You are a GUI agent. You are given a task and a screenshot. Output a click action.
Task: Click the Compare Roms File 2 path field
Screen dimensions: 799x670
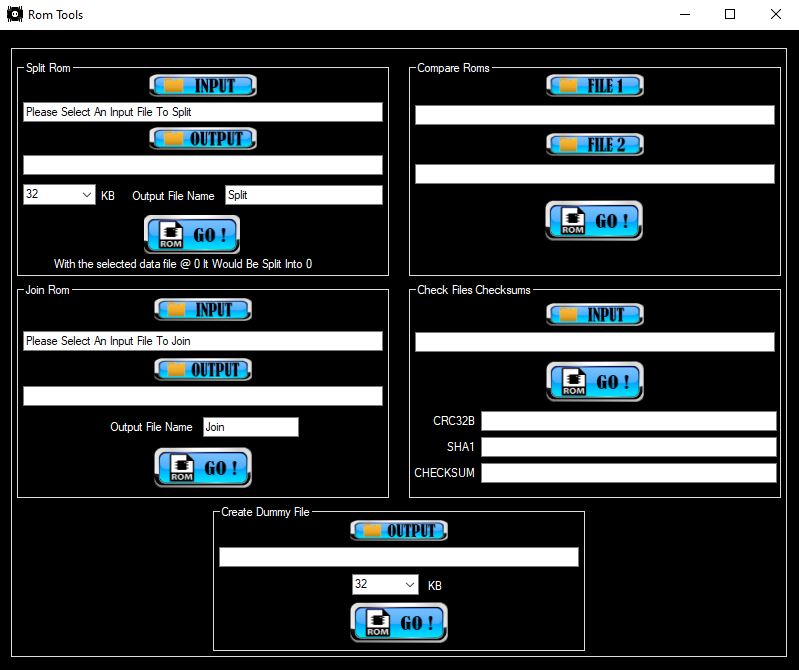[595, 174]
